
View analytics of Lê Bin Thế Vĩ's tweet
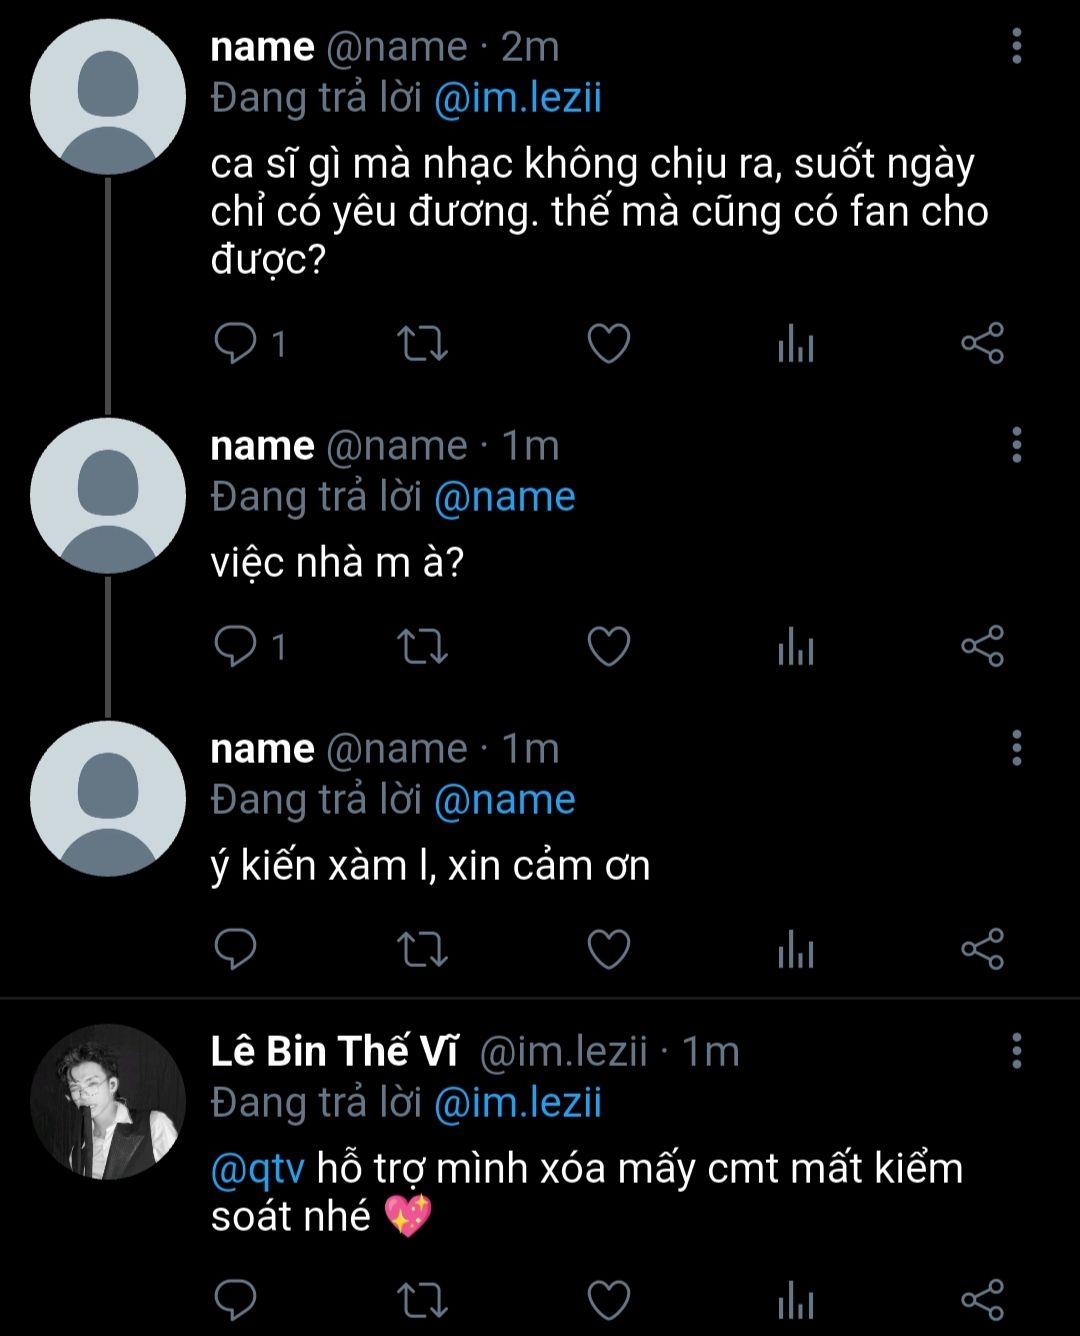click(796, 1301)
